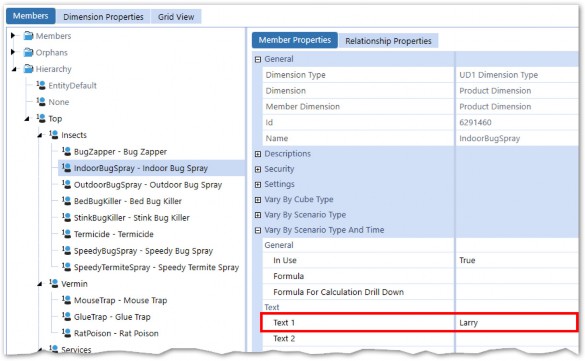Expand Vary By Cube Type section
The width and height of the screenshot is (585, 361).
(258, 200)
